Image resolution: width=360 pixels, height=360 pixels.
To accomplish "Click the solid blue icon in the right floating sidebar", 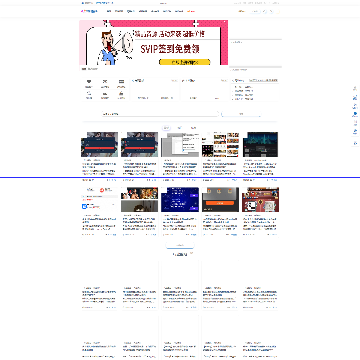I will (355, 114).
